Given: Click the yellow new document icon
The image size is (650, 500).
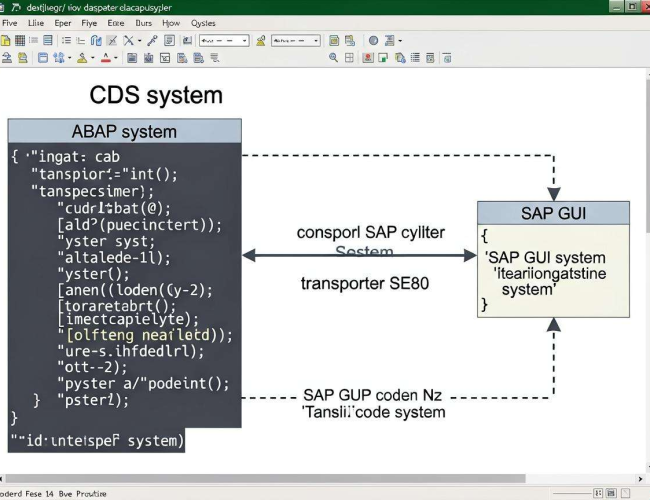Looking at the screenshot, I should point(5,40).
